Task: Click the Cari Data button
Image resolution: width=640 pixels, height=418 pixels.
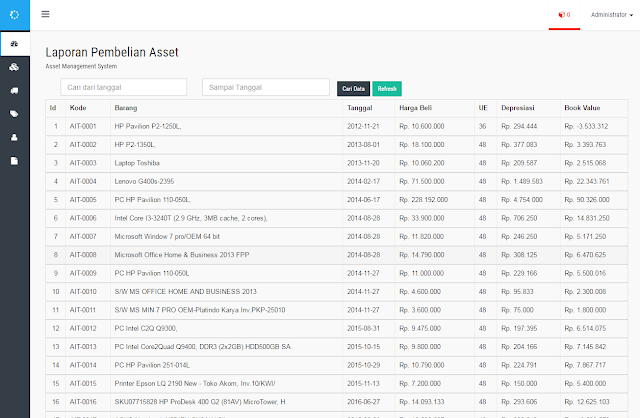Action: click(353, 89)
